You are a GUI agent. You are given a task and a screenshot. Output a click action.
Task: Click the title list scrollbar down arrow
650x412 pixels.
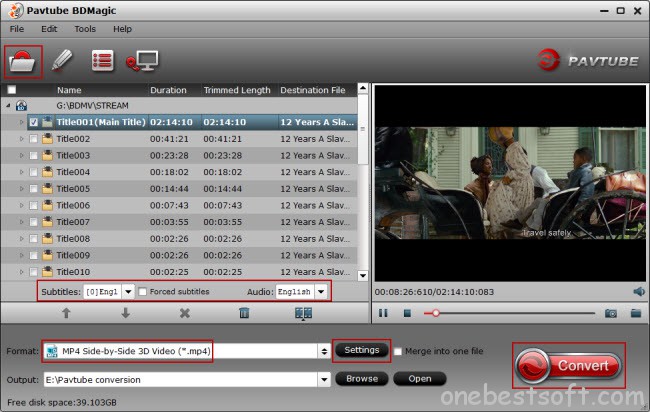pyautogui.click(x=363, y=276)
